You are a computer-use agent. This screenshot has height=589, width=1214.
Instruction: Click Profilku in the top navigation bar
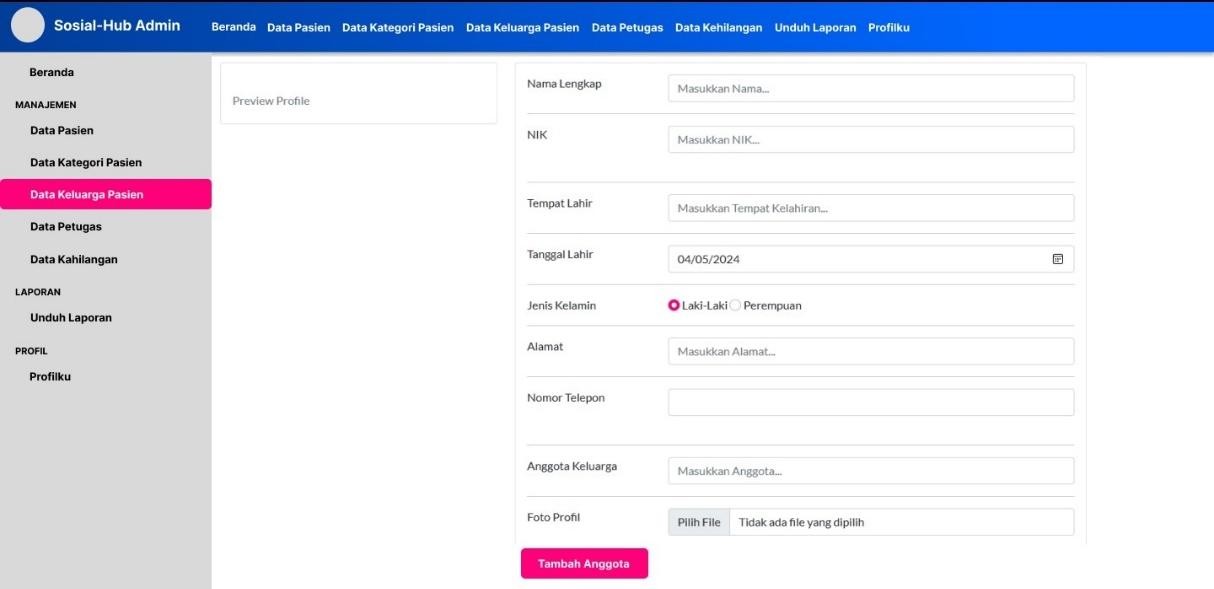[888, 27]
